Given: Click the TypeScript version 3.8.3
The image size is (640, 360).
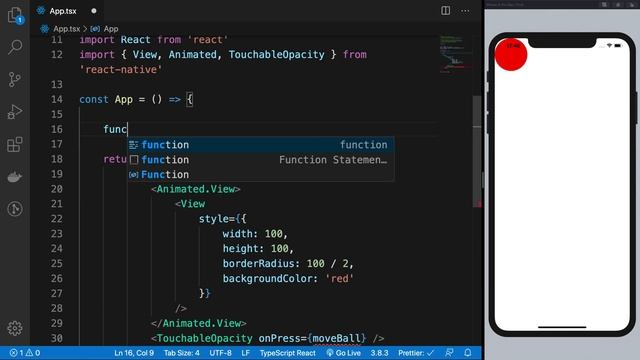Looking at the screenshot, I should pyautogui.click(x=379, y=353).
